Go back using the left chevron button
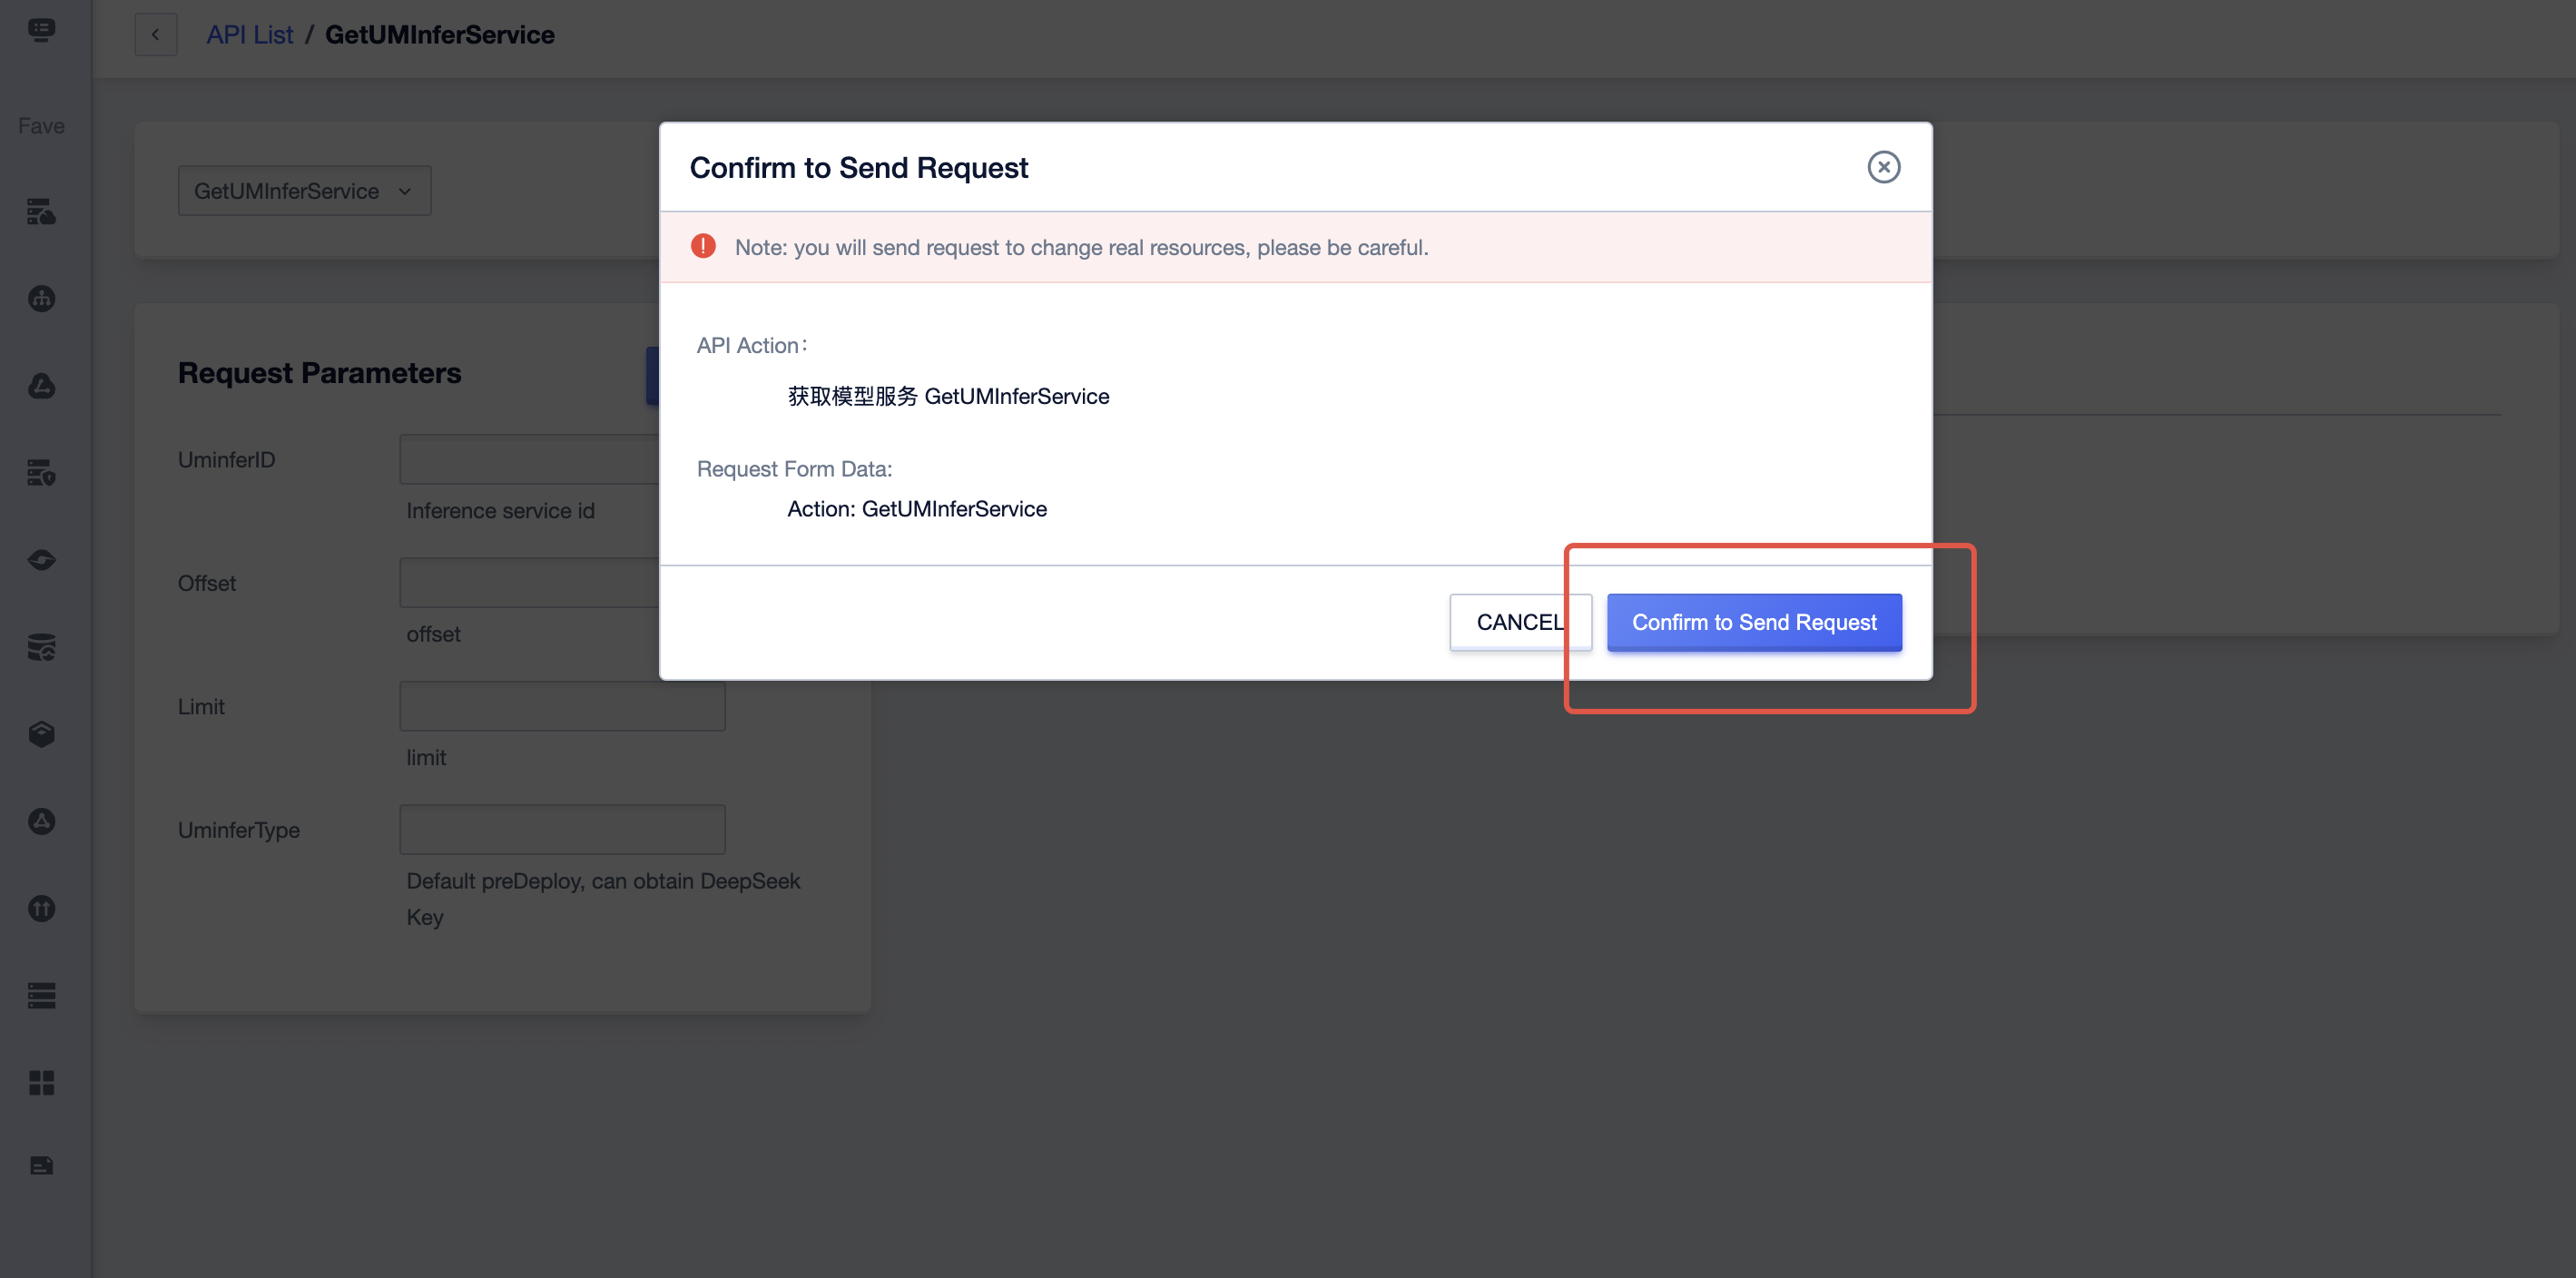2576x1278 pixels. pos(156,35)
